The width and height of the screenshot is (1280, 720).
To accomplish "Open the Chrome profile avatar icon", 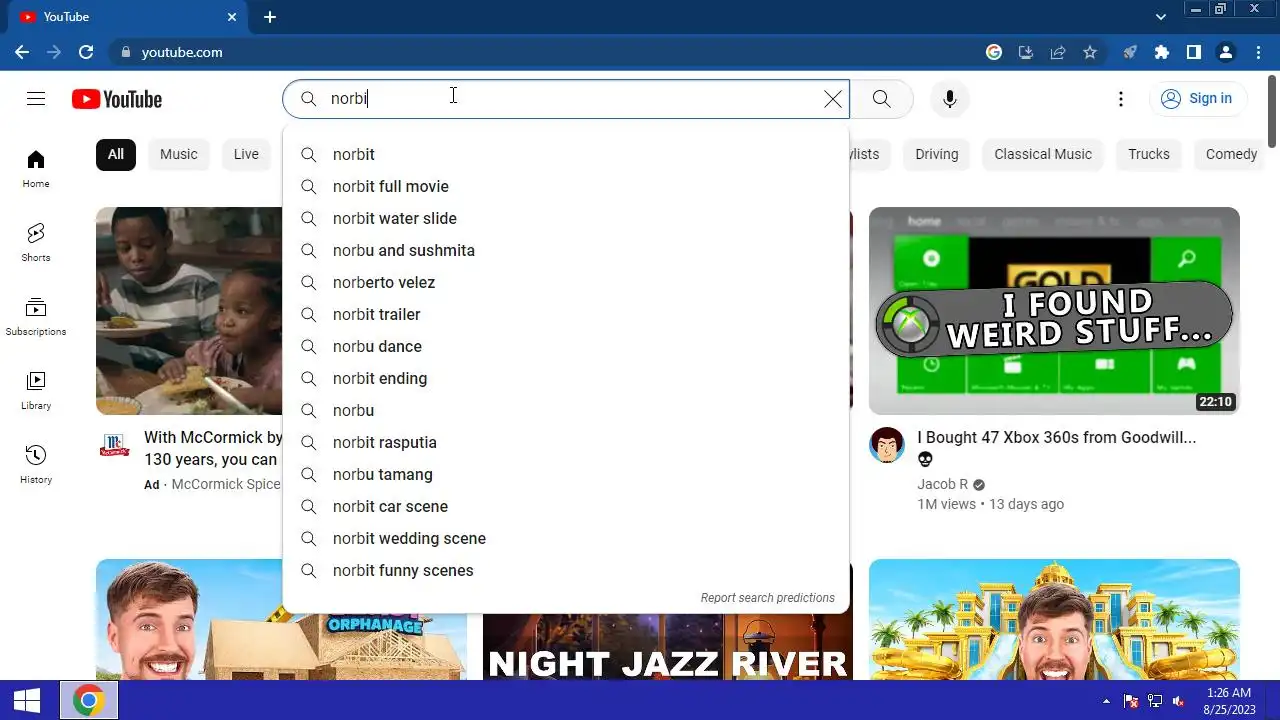I will [x=1226, y=52].
